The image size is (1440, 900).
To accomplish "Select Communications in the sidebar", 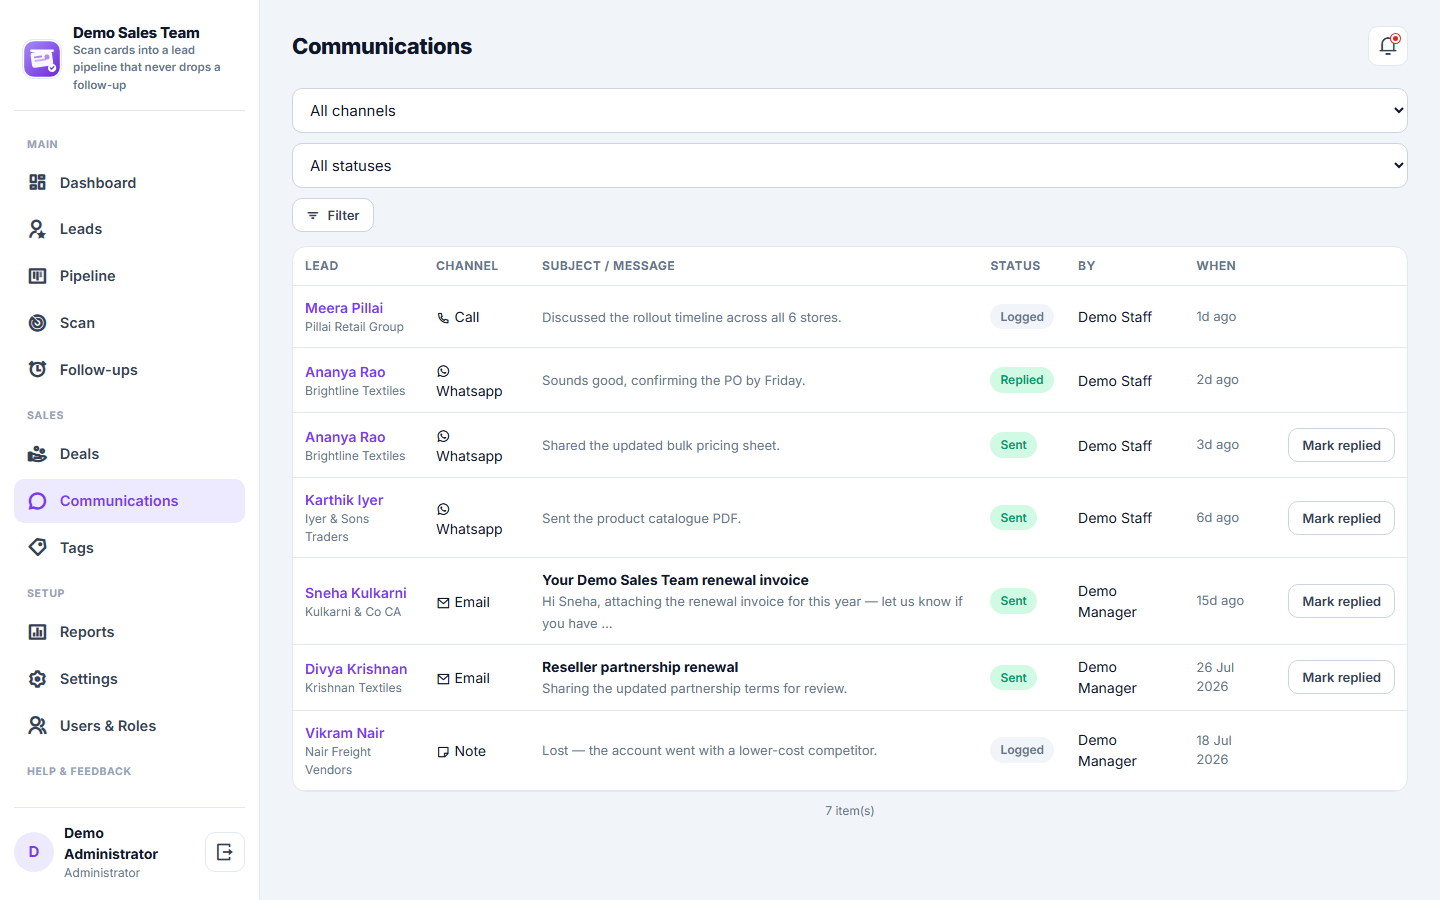I will 129,501.
